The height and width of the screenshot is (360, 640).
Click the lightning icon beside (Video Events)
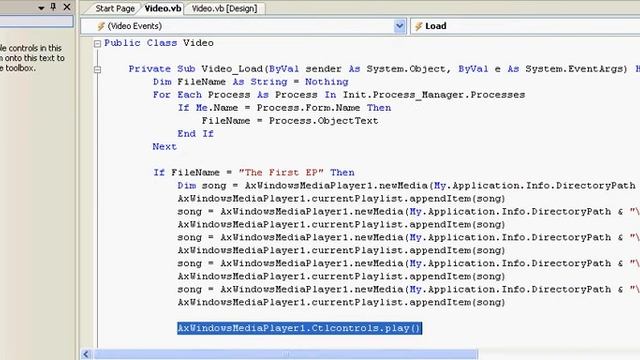click(101, 26)
